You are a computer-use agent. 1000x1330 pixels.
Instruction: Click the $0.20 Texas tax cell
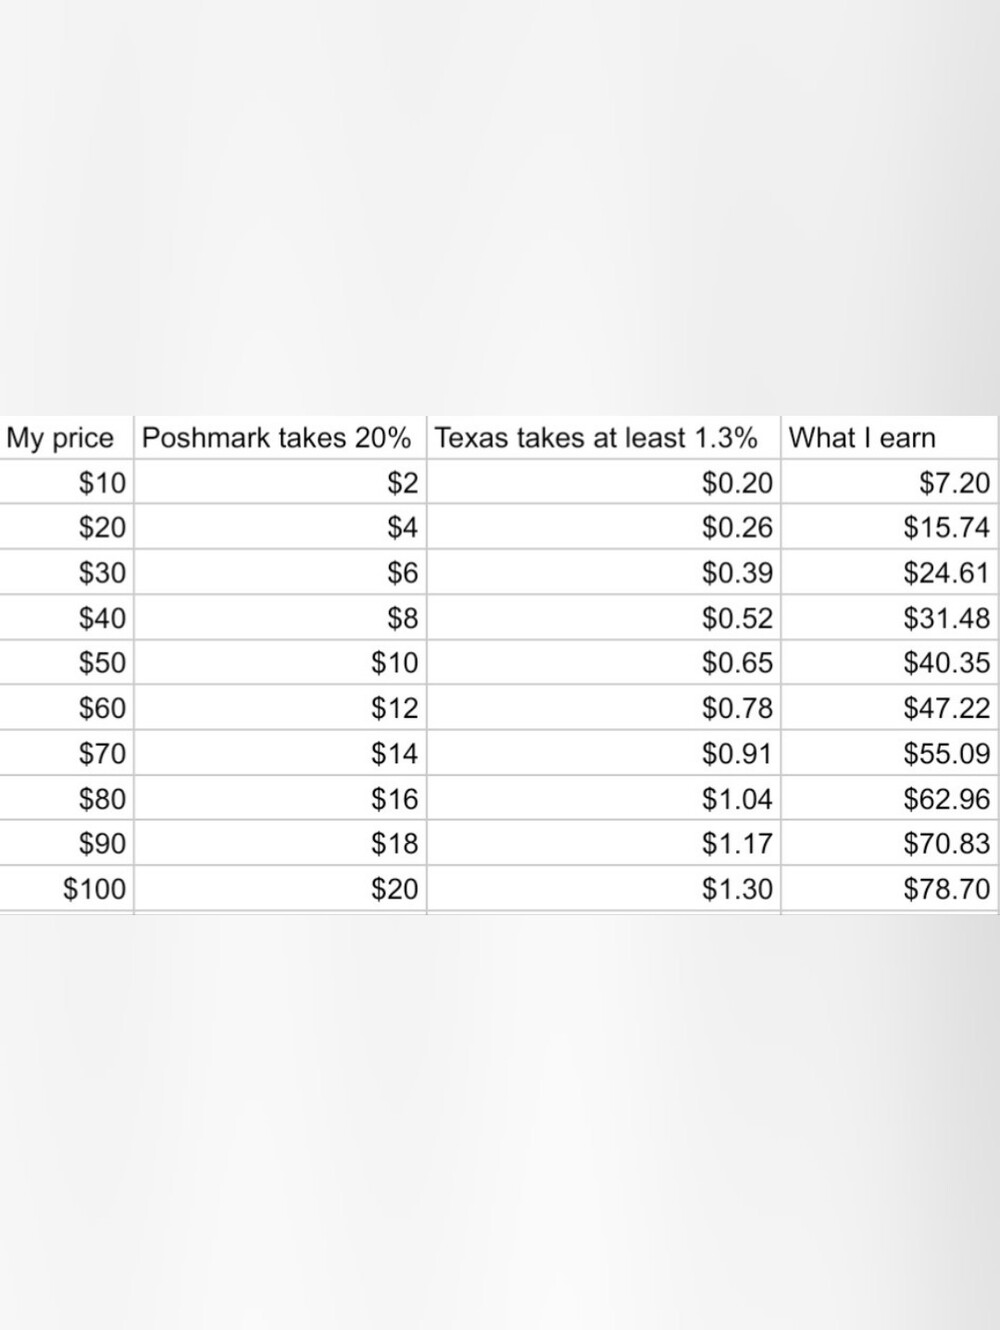tap(603, 483)
